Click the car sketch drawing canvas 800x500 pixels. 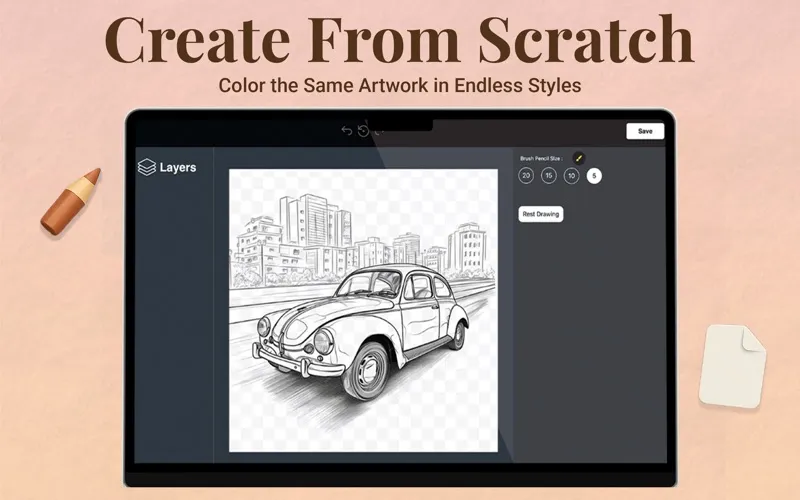[x=363, y=310]
